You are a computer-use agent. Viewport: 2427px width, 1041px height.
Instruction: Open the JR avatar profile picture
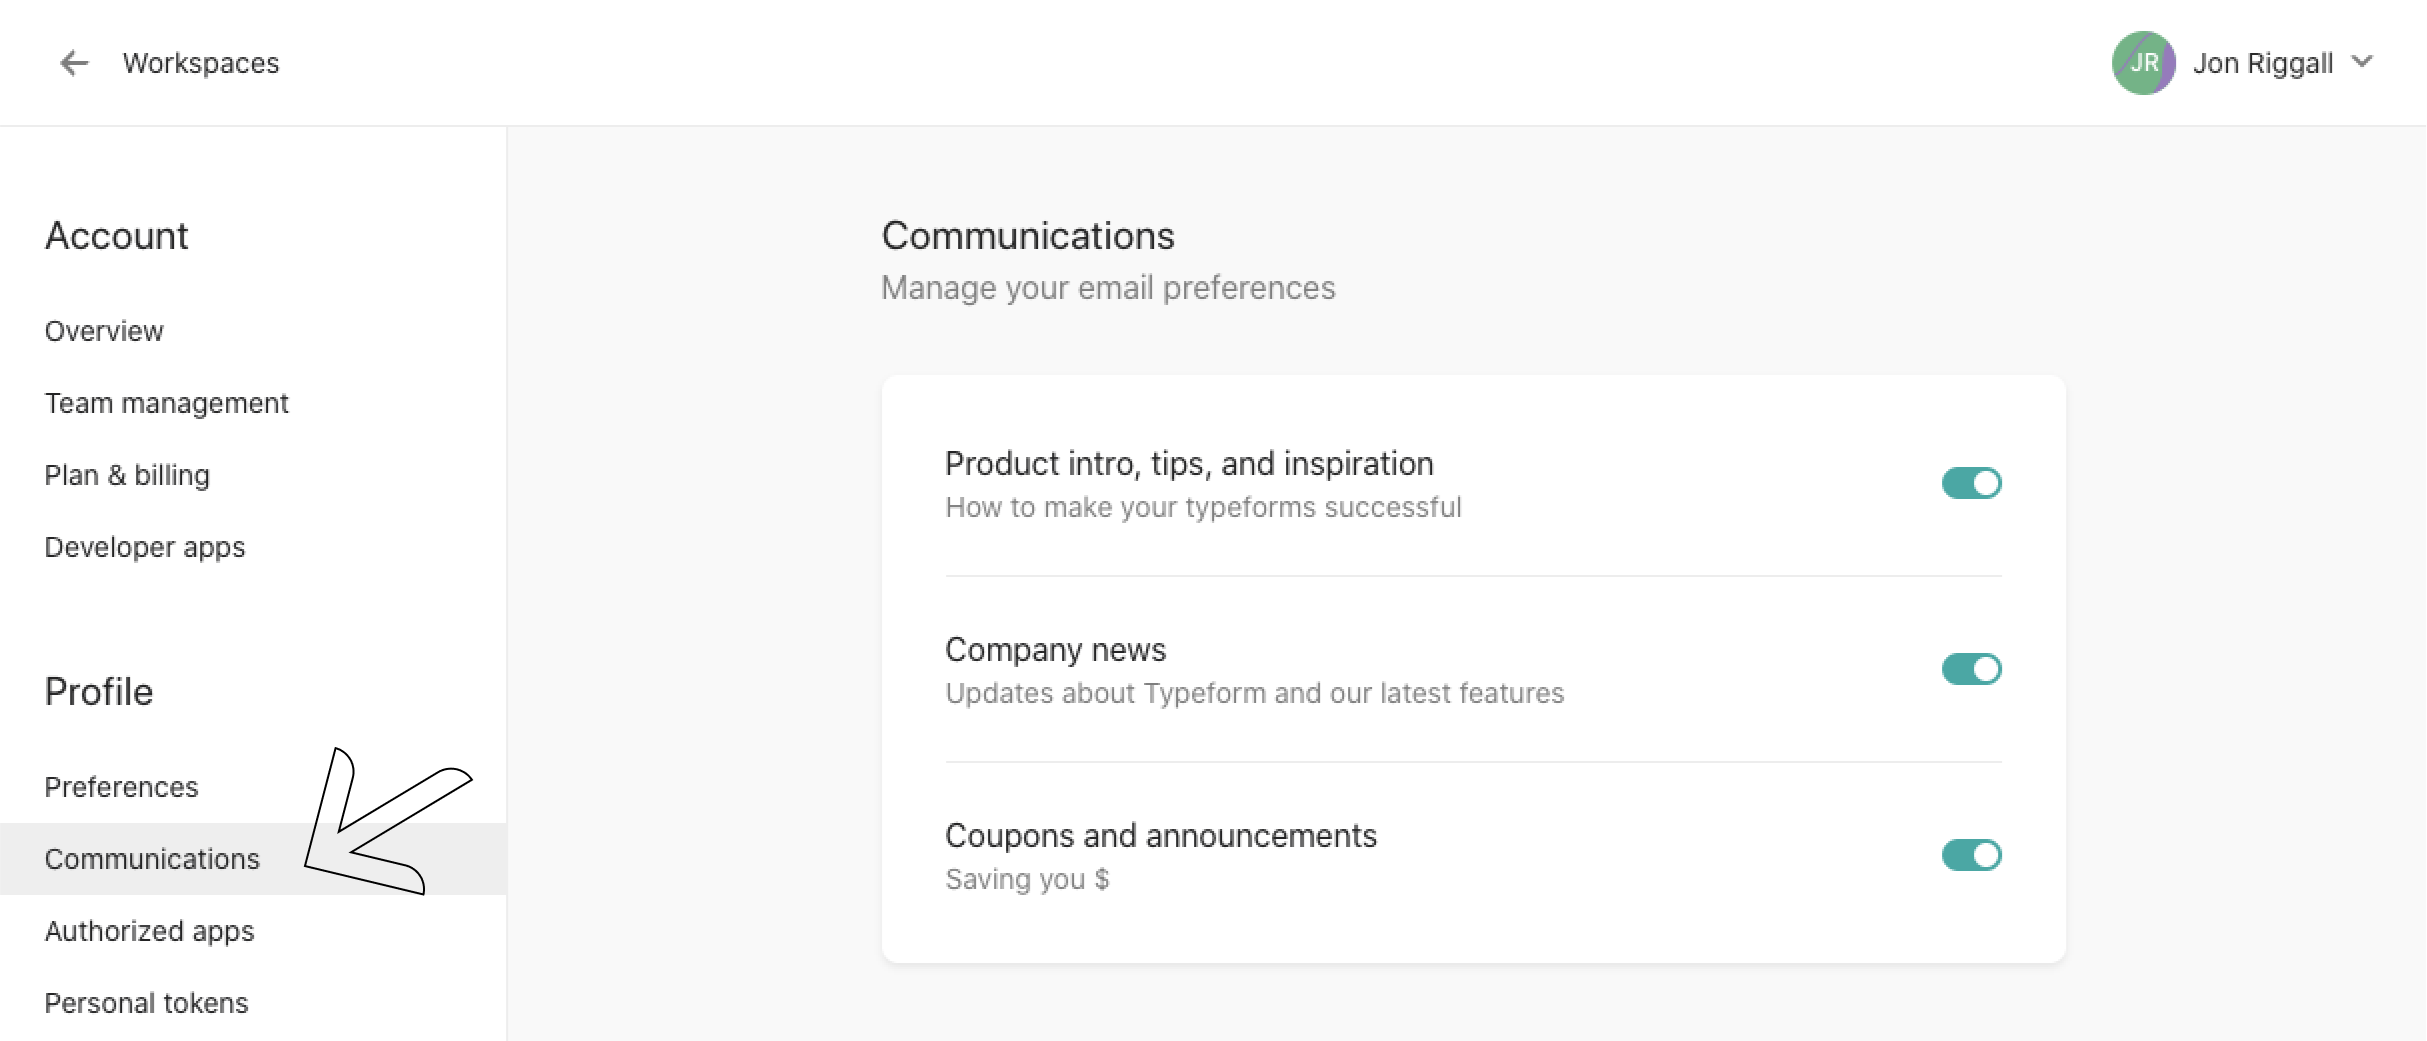(2142, 62)
